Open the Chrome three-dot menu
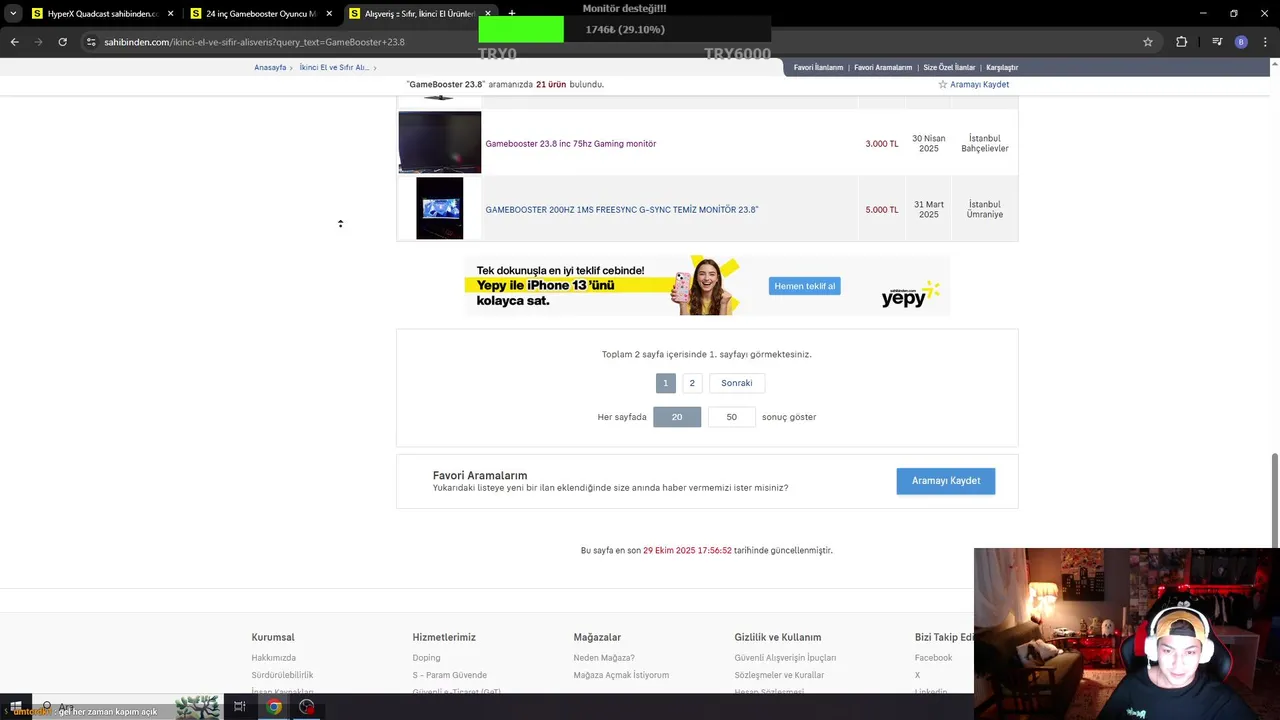 pos(1265,42)
